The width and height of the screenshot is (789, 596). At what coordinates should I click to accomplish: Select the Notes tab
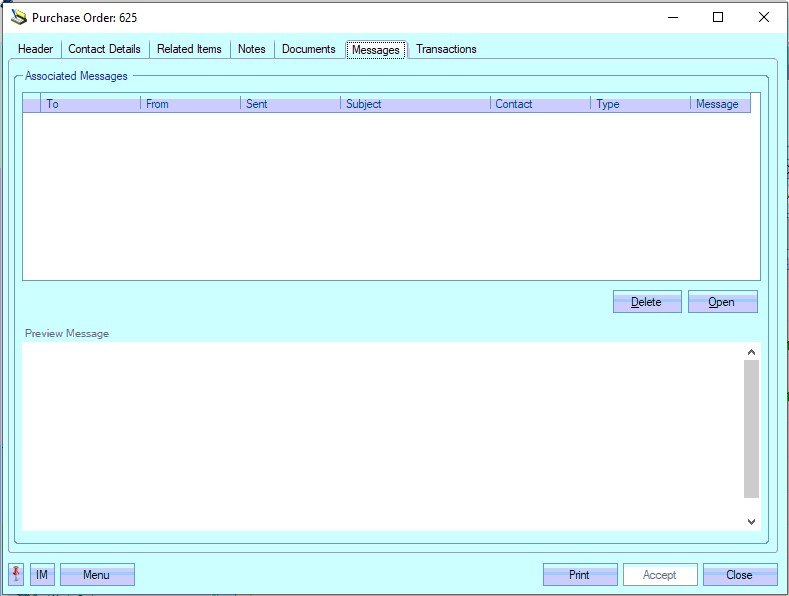252,49
